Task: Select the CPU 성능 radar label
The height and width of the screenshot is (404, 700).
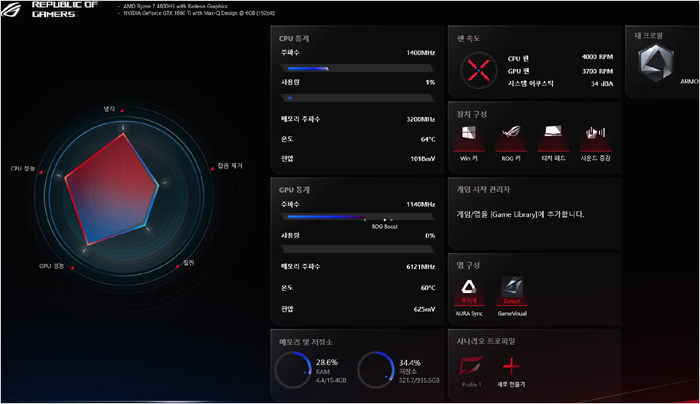Action: point(23,169)
